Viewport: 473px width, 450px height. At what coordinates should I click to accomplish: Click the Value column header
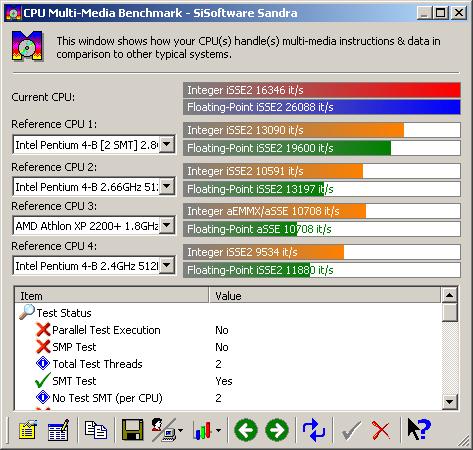point(325,296)
